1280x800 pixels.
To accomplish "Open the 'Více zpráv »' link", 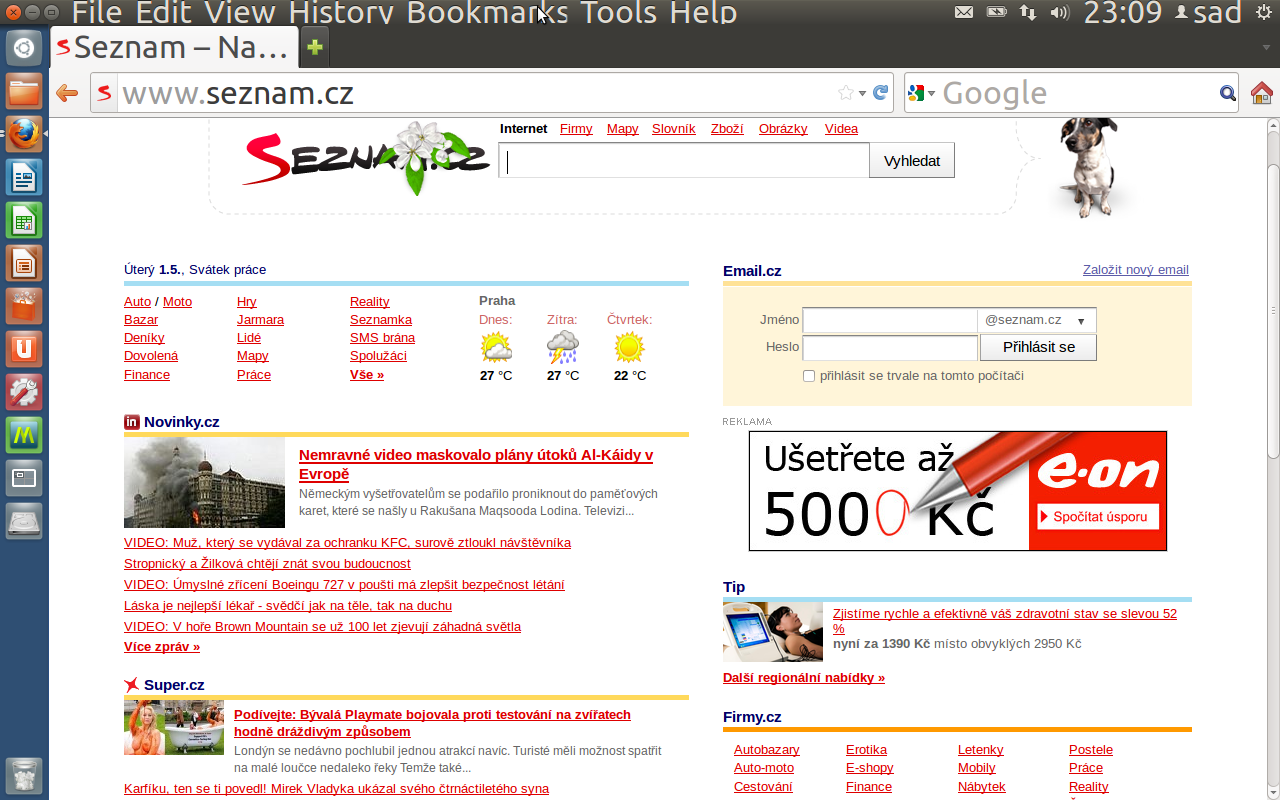I will [162, 647].
